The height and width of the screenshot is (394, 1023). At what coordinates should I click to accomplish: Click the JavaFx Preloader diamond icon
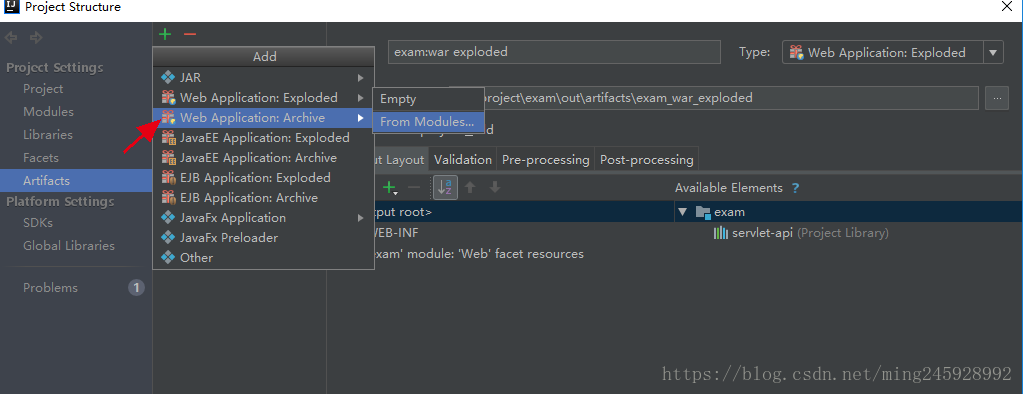(x=168, y=237)
